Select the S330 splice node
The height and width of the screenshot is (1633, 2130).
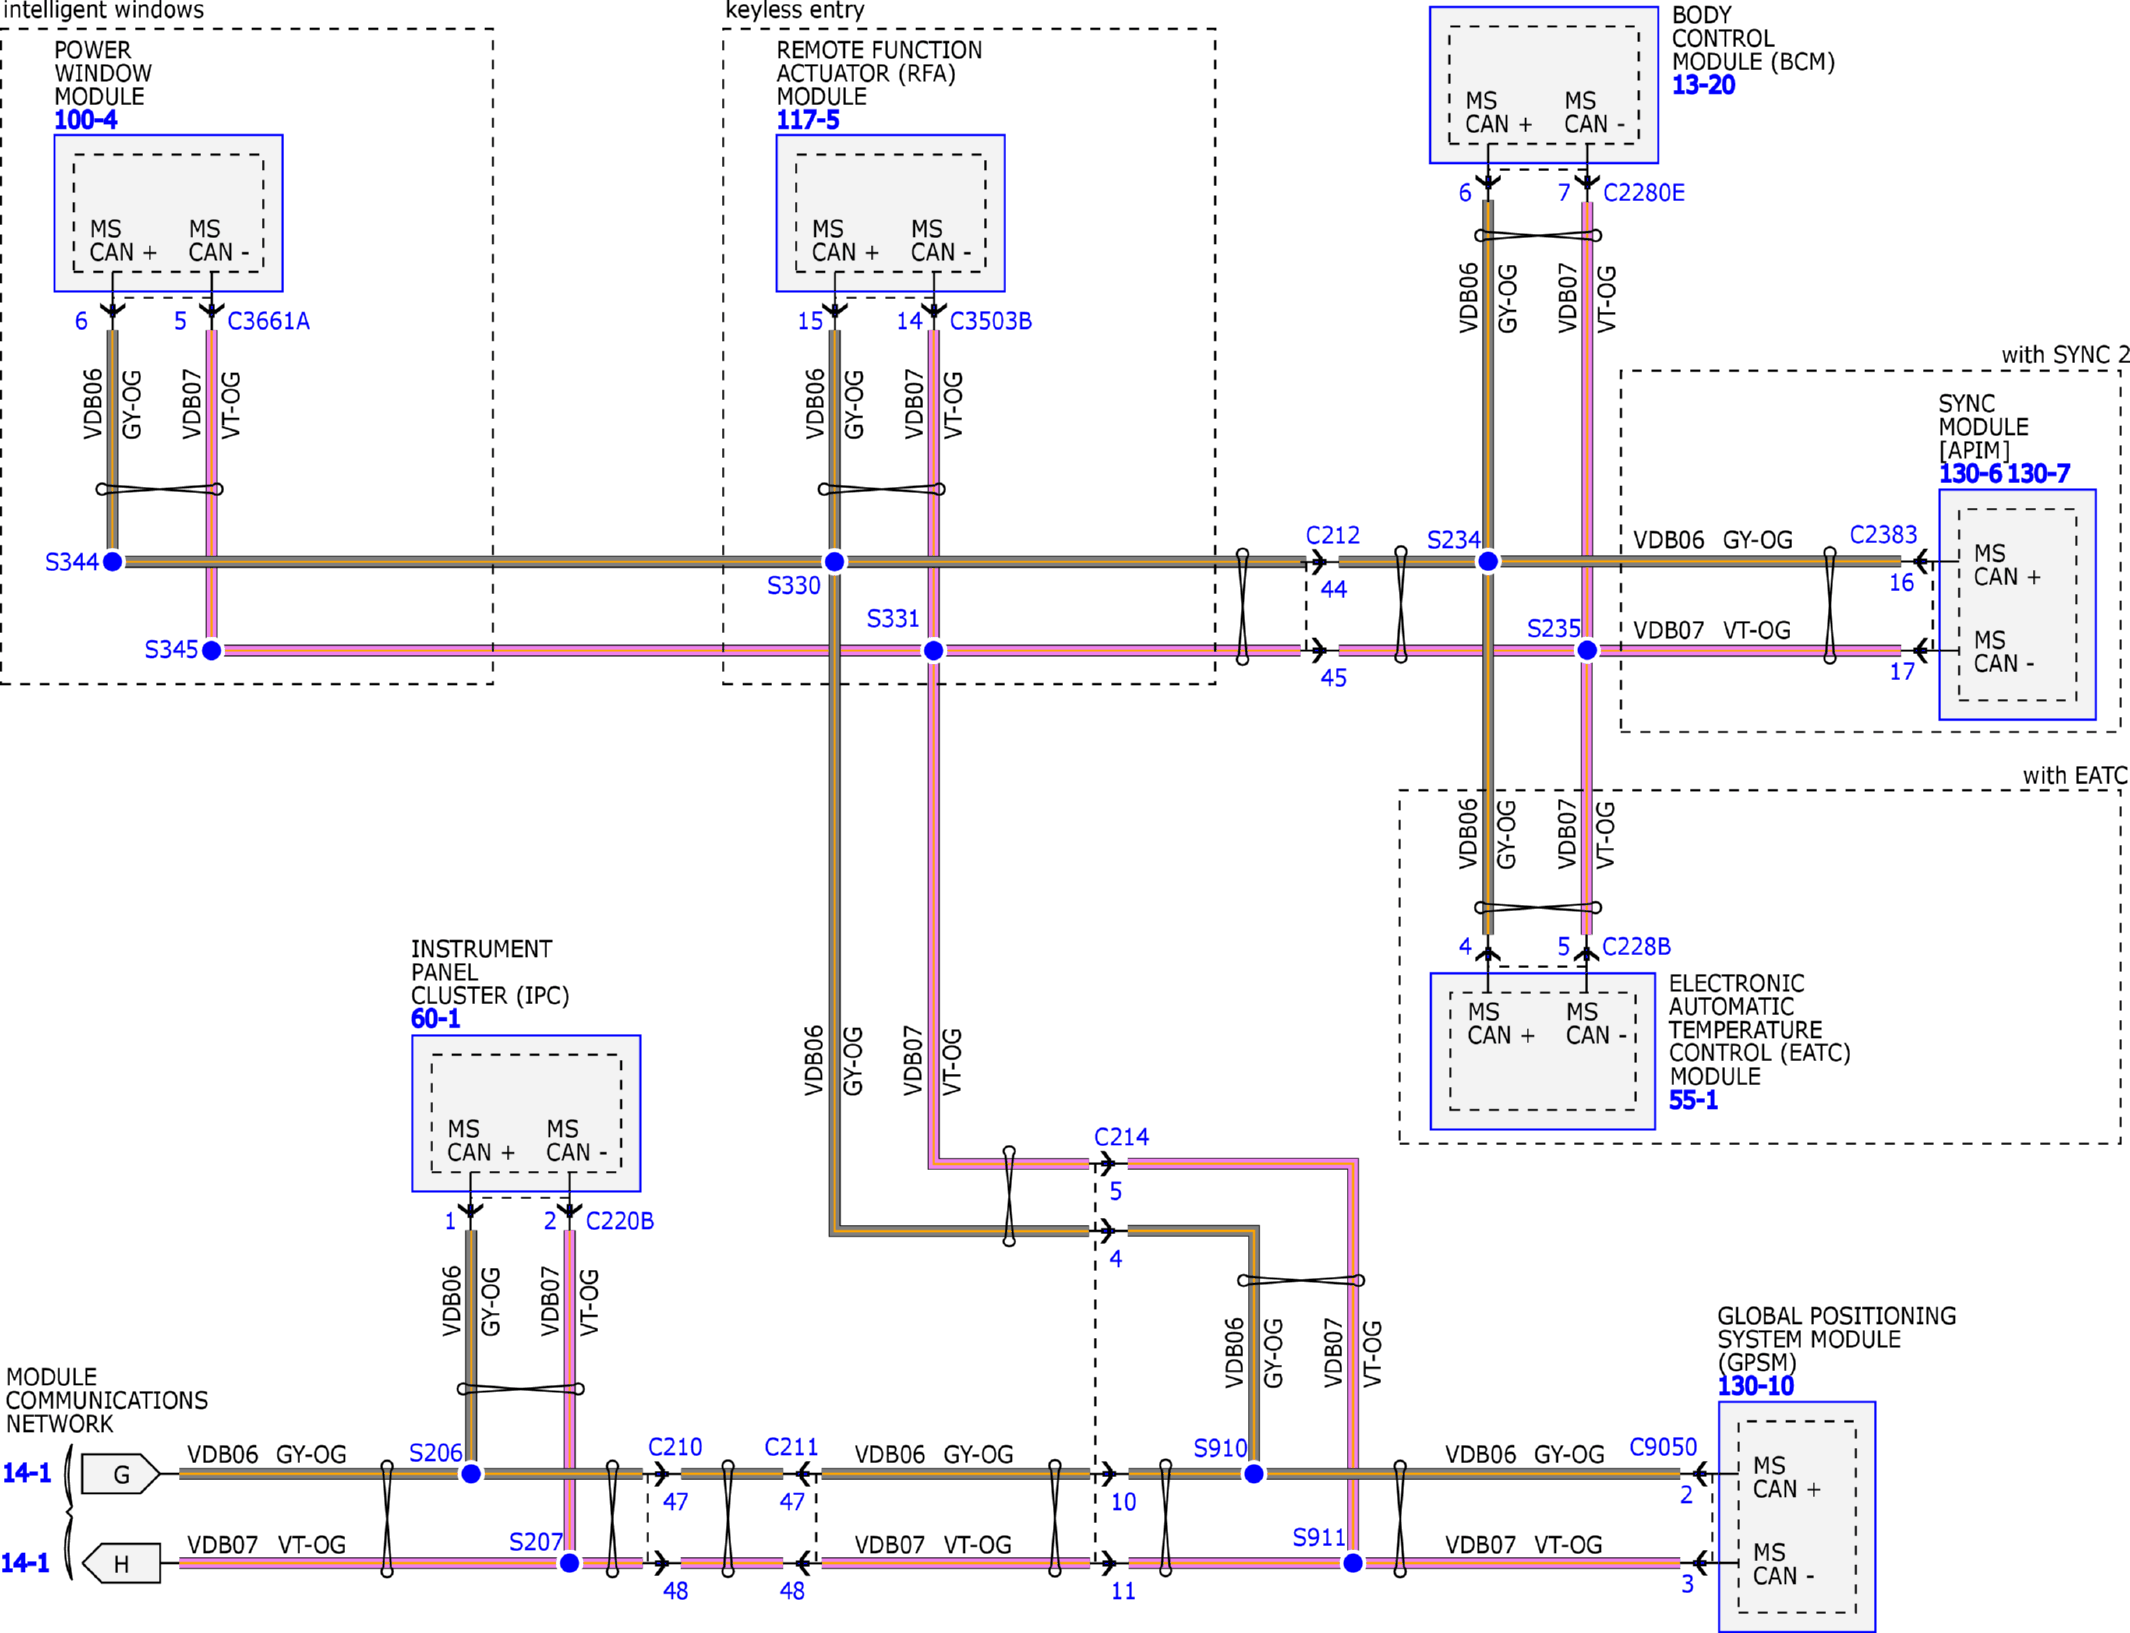834,562
